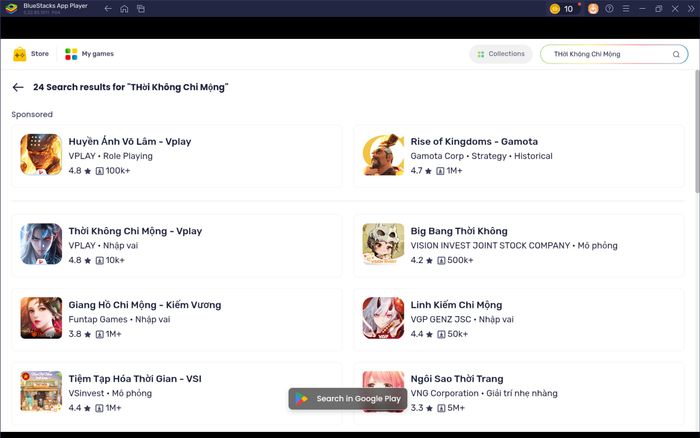The width and height of the screenshot is (700, 438).
Task: Click Funtap Games • Nhập vai text
Action: tap(119, 320)
